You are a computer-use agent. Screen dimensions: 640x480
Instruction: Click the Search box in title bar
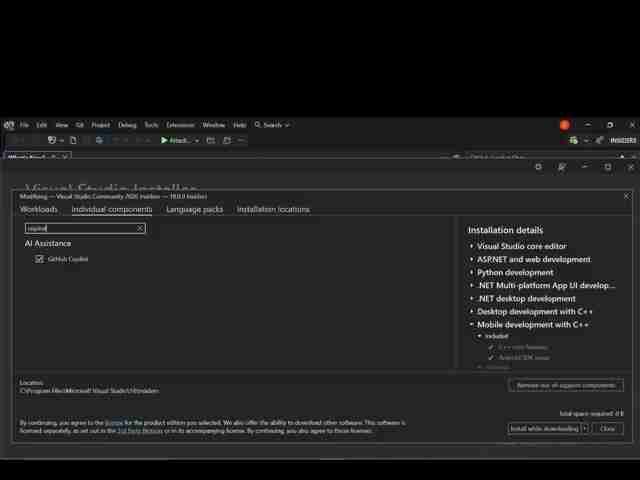271,125
